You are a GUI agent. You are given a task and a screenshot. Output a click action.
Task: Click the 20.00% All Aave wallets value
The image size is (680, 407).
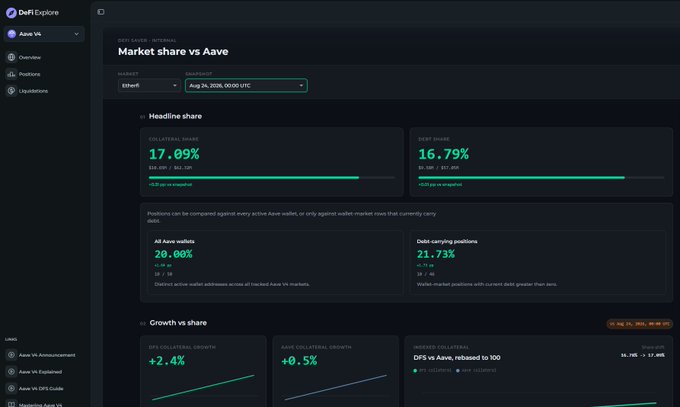pyautogui.click(x=173, y=254)
